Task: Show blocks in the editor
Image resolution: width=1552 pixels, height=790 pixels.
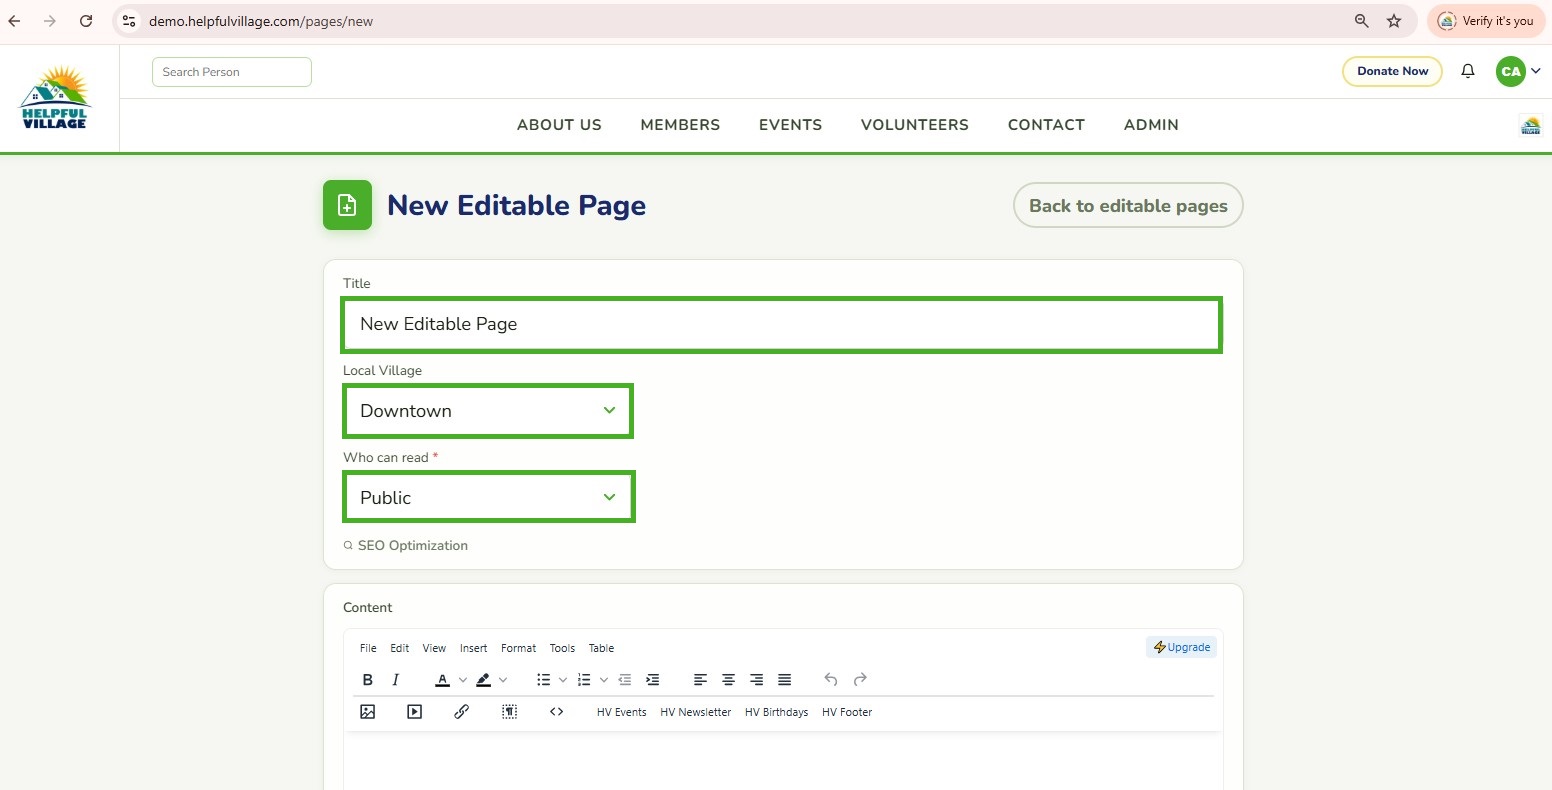Action: pos(509,712)
